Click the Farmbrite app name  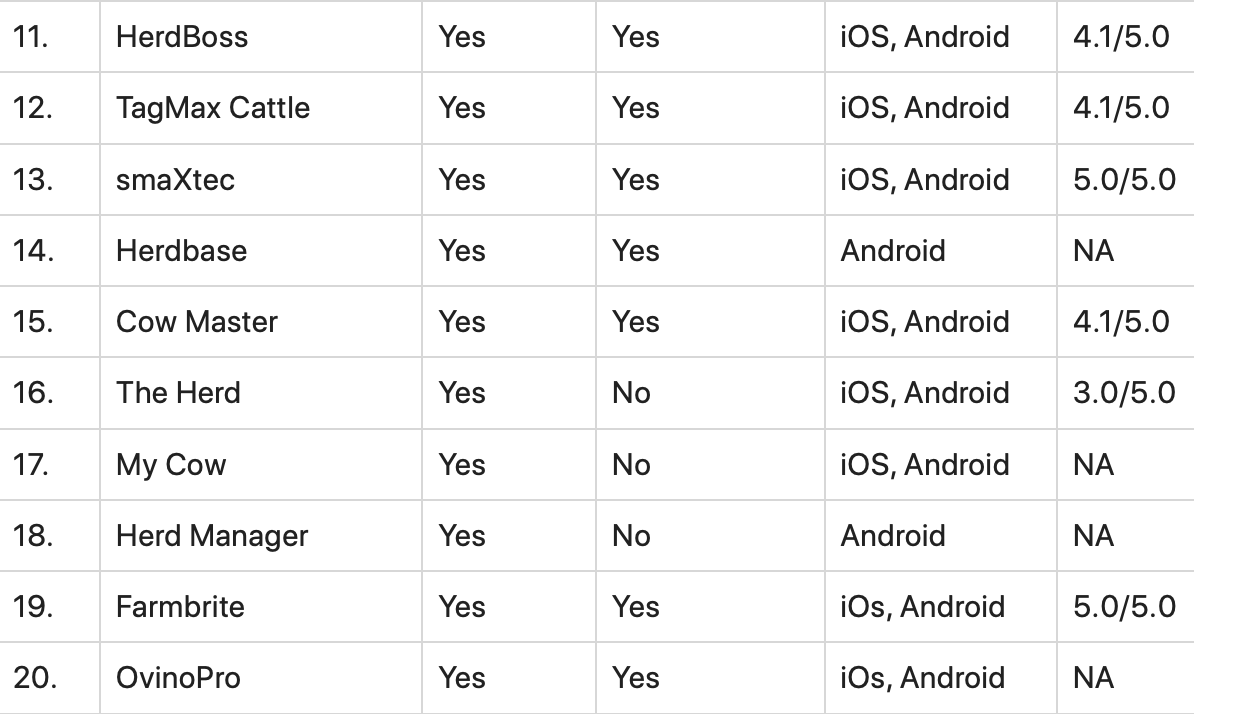point(180,607)
